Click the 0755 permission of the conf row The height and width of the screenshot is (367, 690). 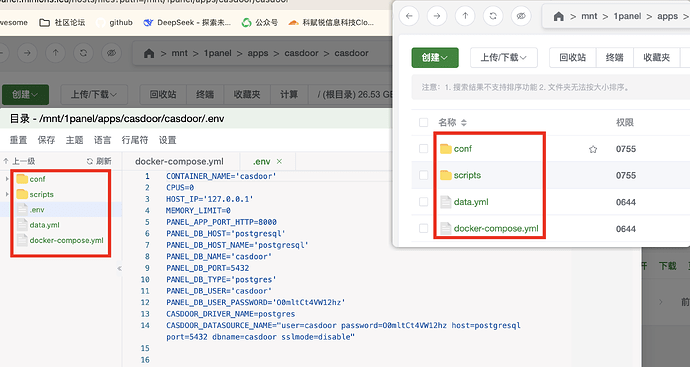point(626,149)
